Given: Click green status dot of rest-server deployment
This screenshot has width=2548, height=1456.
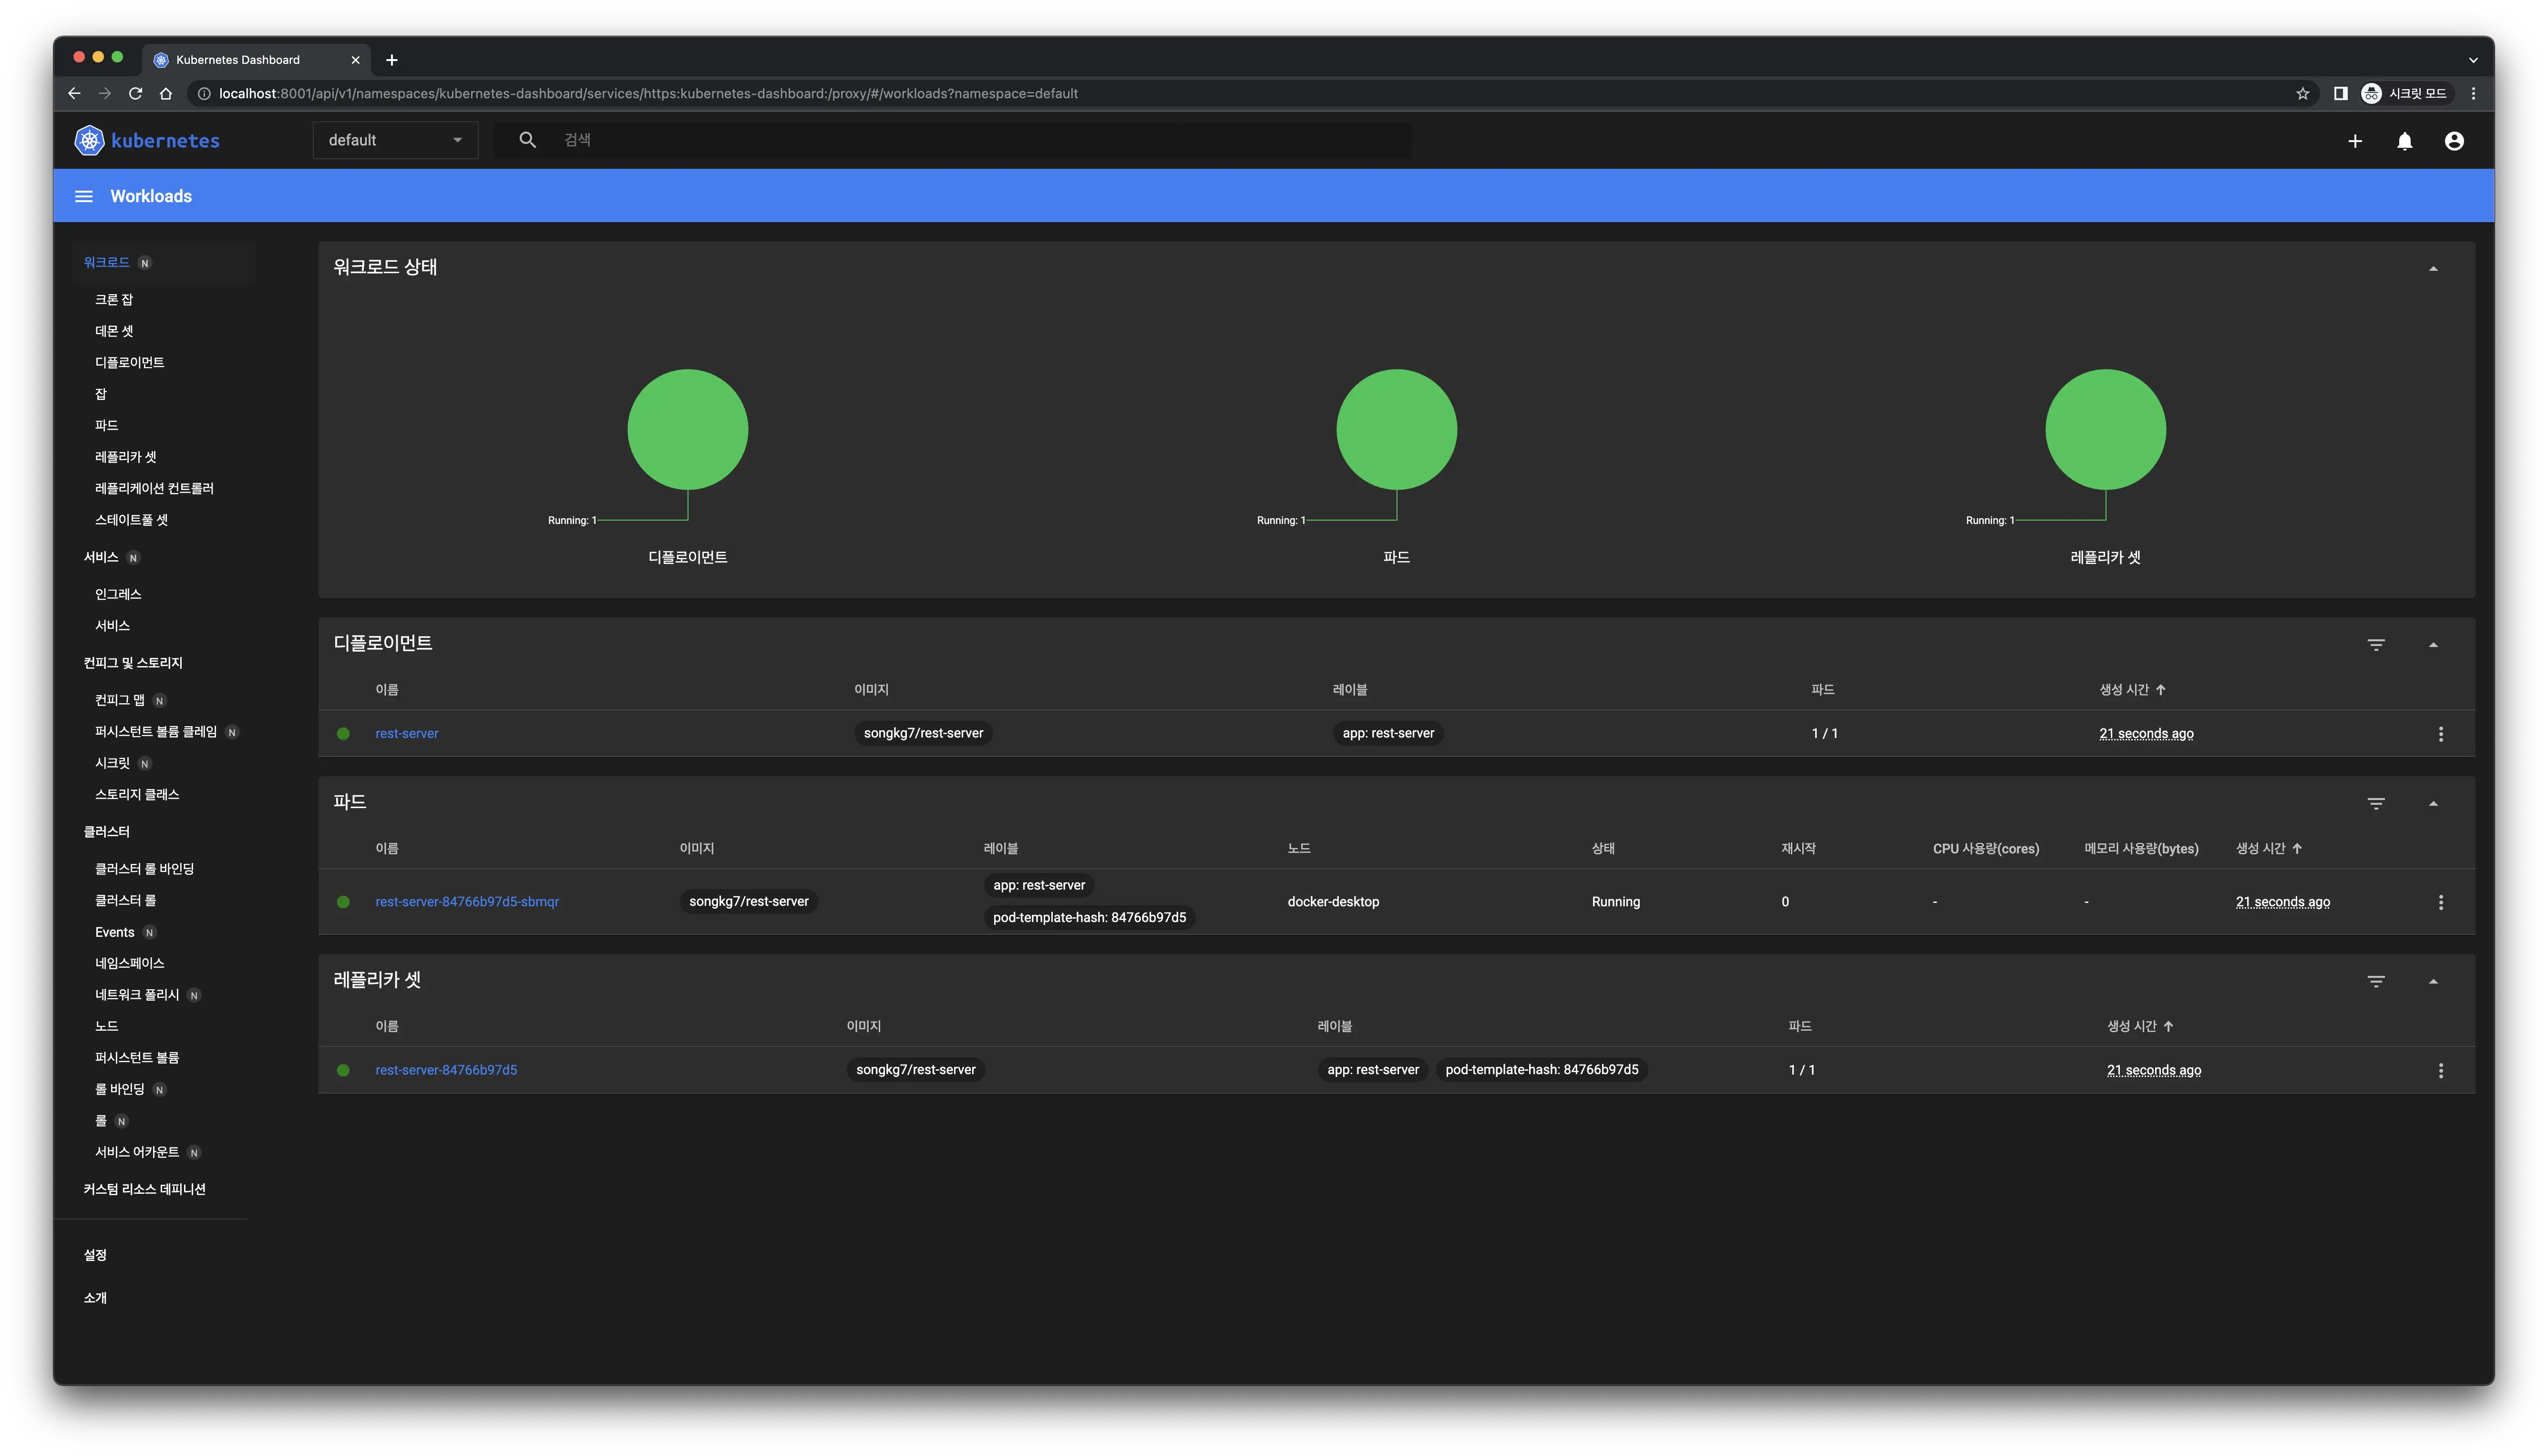Looking at the screenshot, I should [x=343, y=734].
